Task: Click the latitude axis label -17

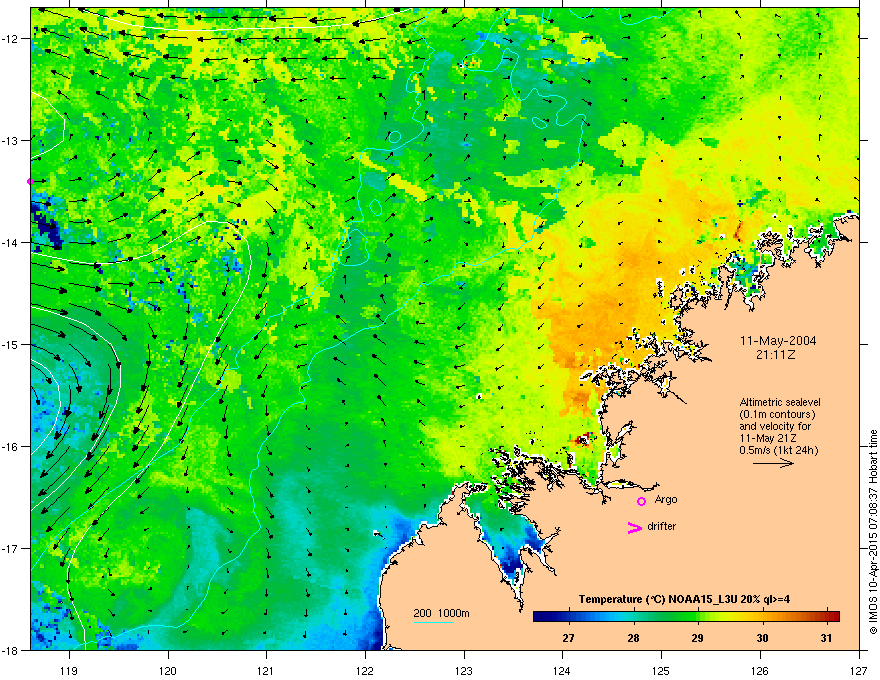Action: (11, 548)
